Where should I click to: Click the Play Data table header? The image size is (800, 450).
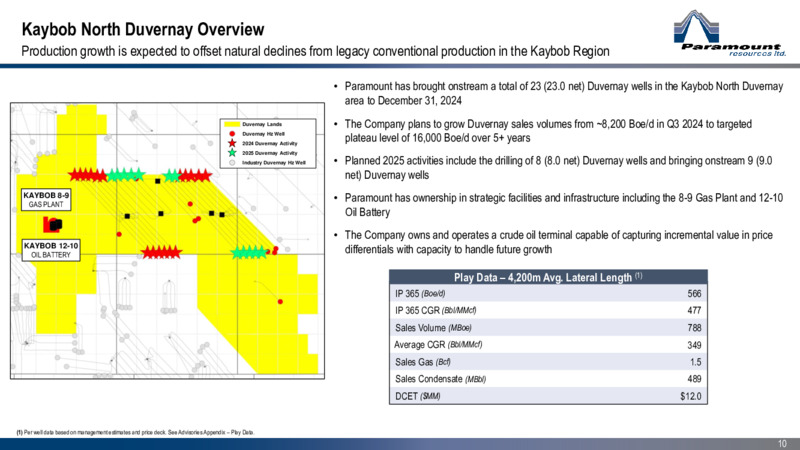click(548, 277)
